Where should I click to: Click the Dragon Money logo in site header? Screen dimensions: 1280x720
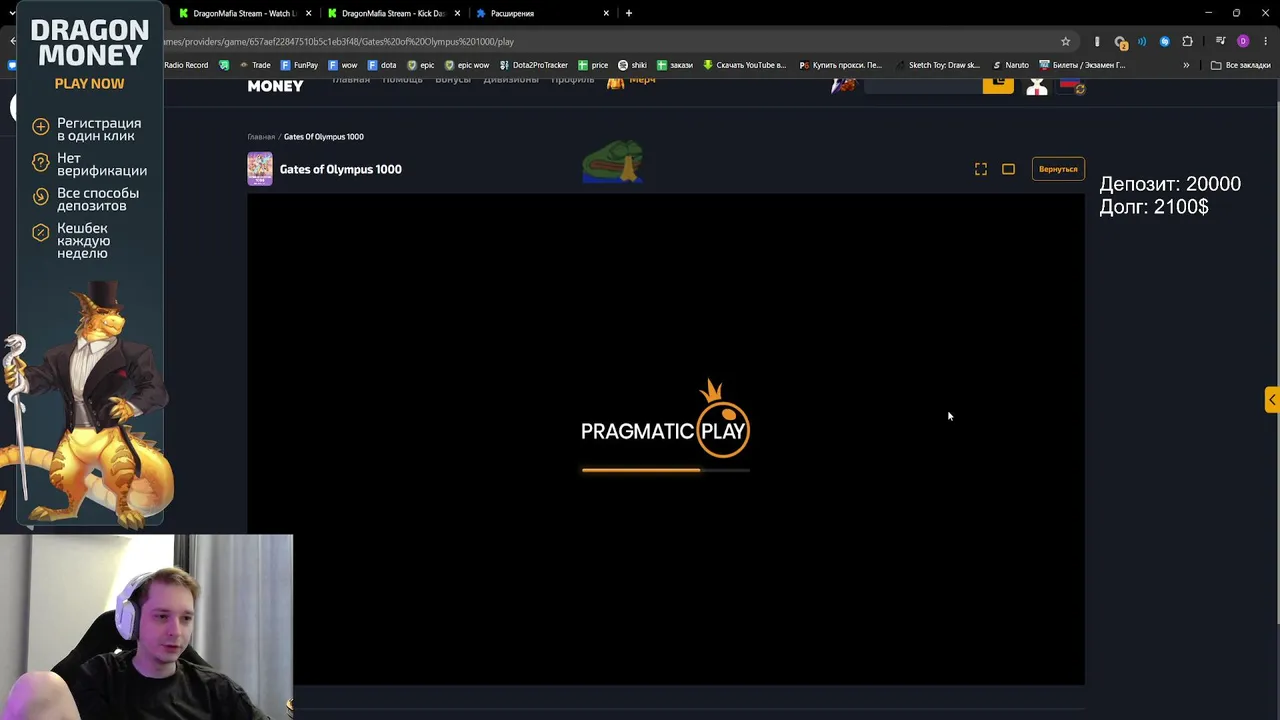click(x=276, y=86)
